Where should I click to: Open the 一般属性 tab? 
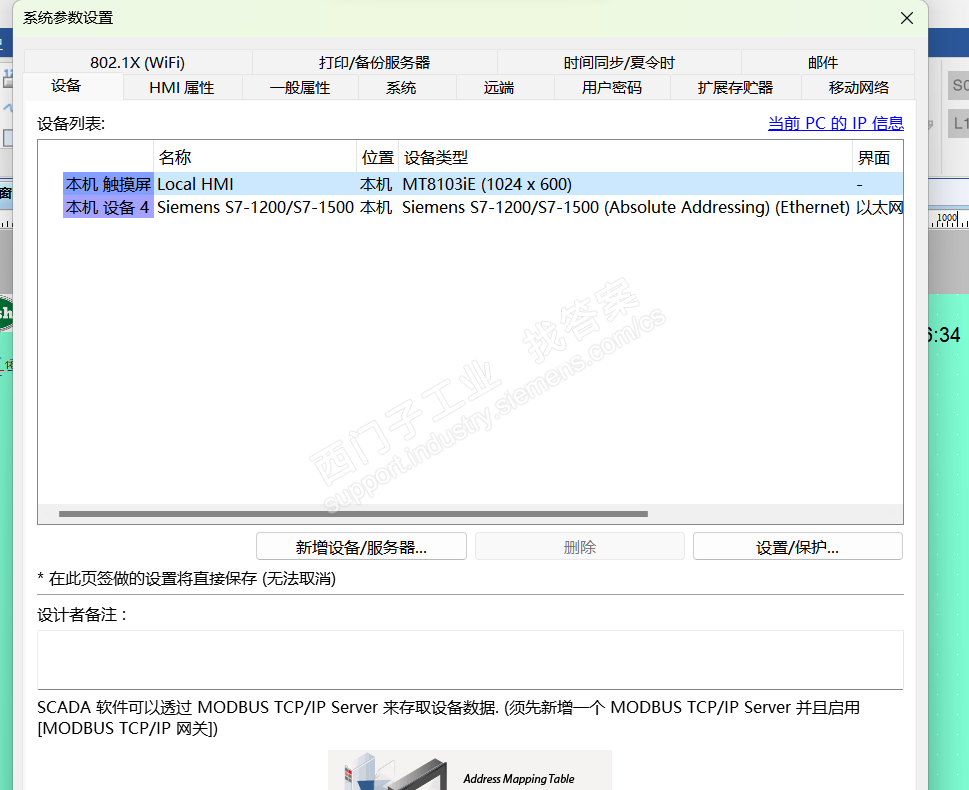[x=300, y=88]
